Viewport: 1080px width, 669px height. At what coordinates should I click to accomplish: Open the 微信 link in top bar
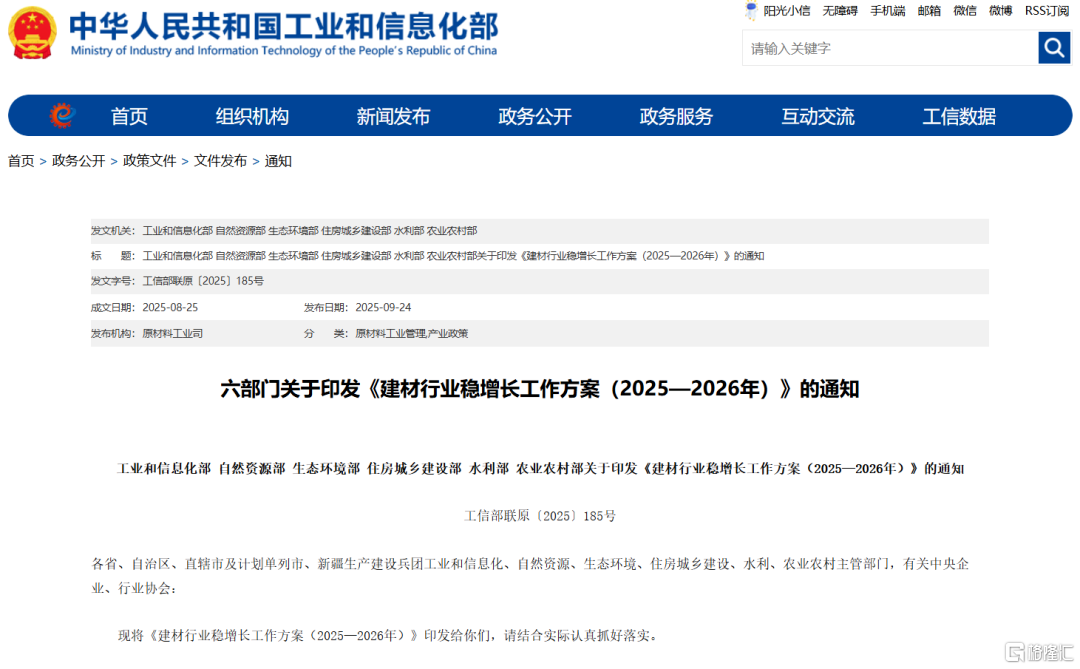[x=965, y=11]
